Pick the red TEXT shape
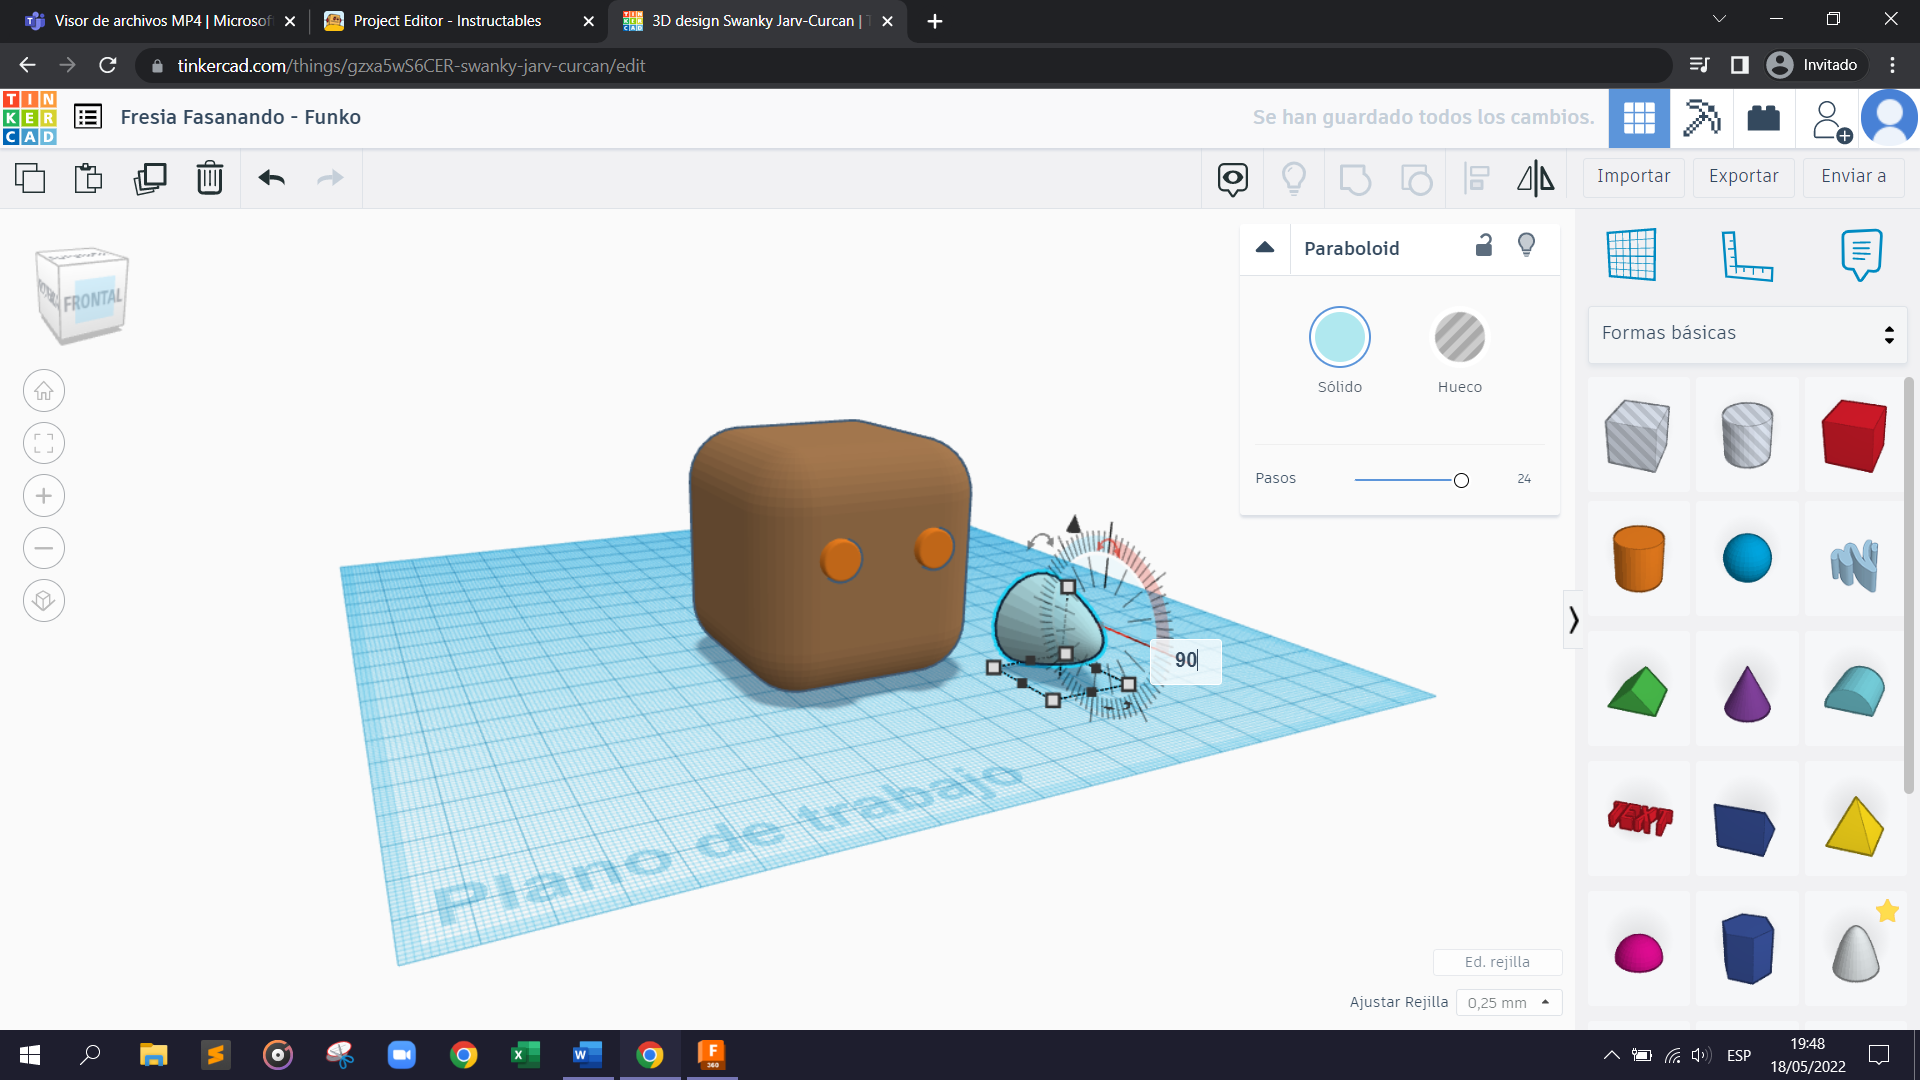The height and width of the screenshot is (1080, 1920). [x=1639, y=819]
